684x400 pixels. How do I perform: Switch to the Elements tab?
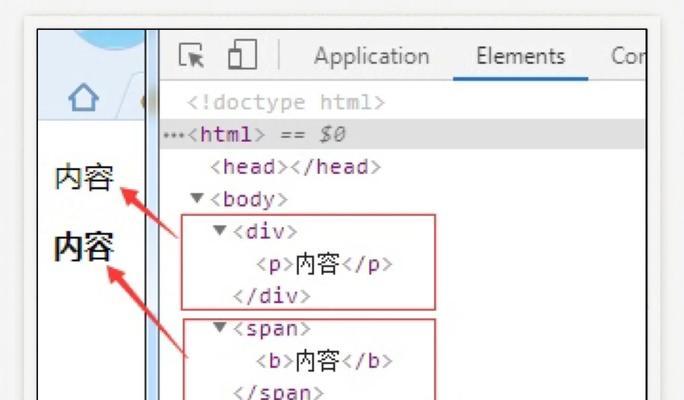coord(520,56)
